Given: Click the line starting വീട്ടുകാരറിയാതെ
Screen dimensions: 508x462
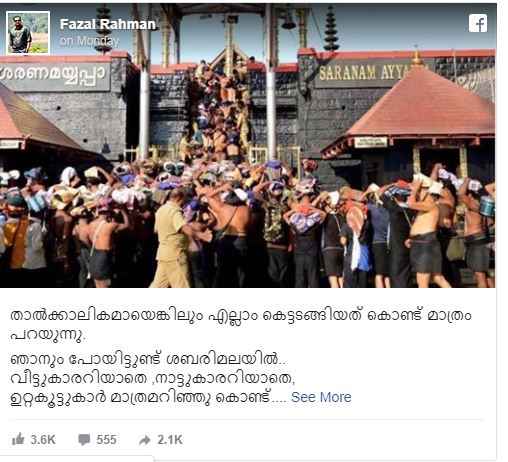Looking at the screenshot, I should click(x=152, y=378).
